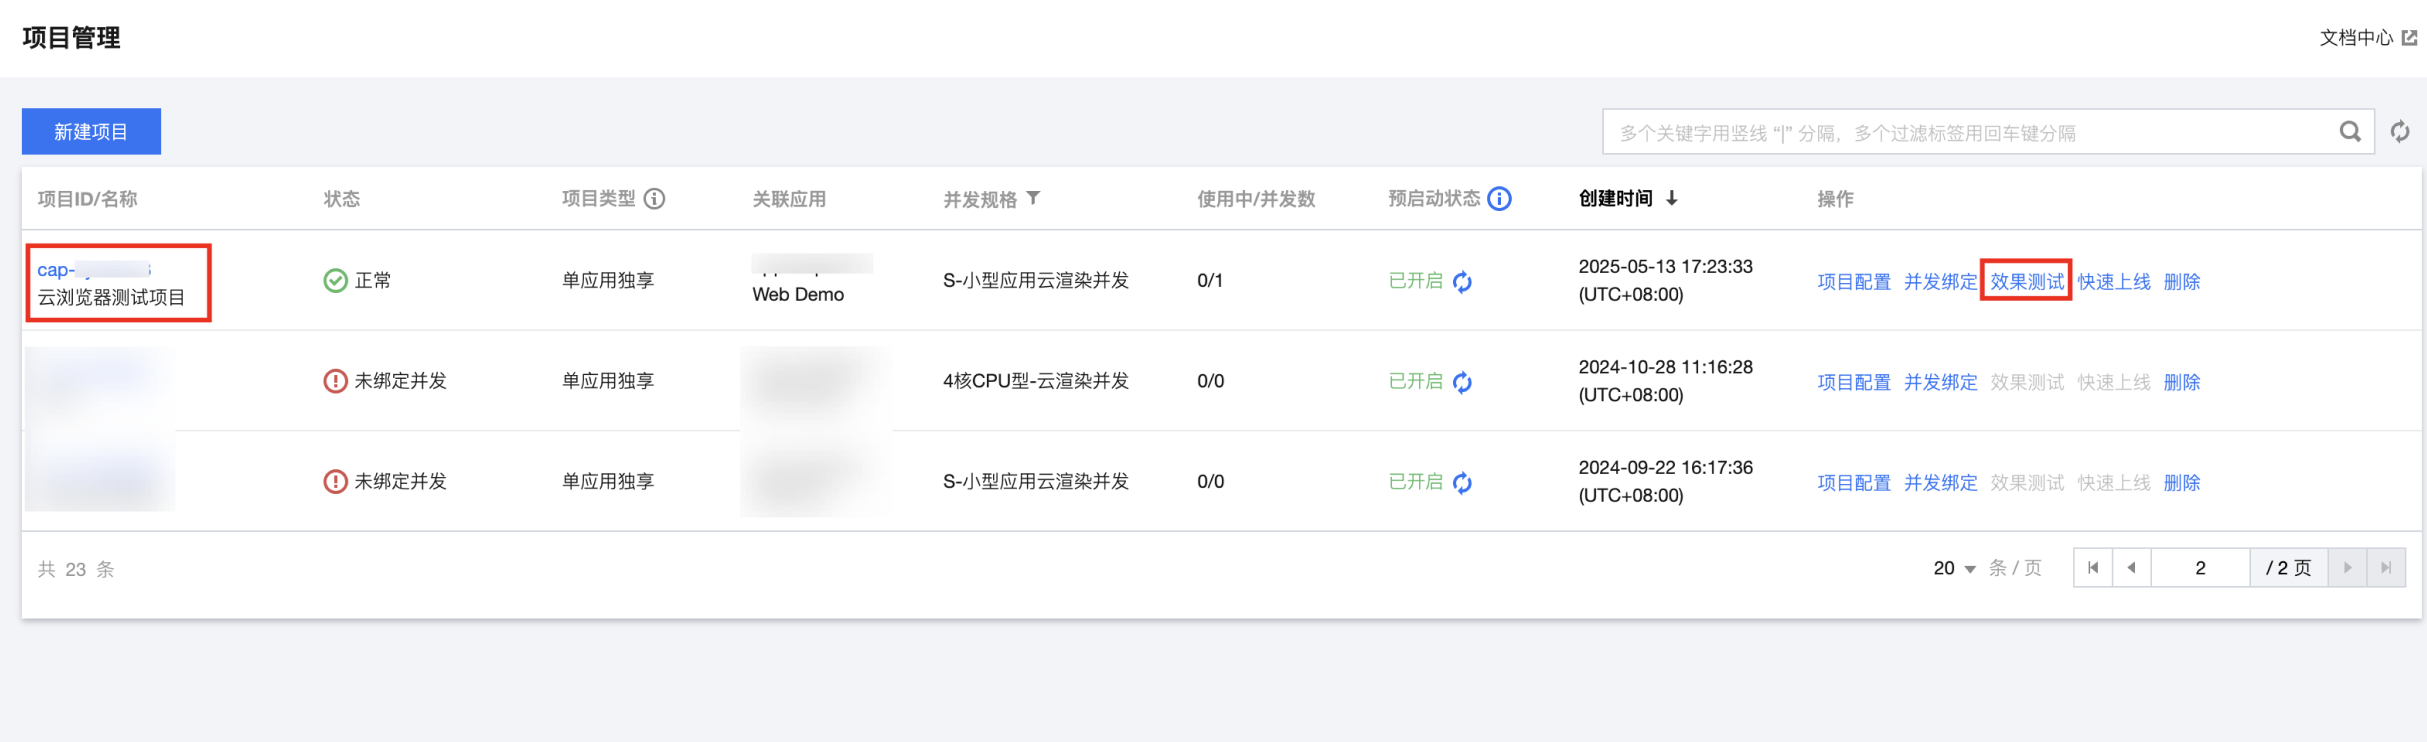Click the 新建项目 button
The image size is (2427, 742).
91,132
